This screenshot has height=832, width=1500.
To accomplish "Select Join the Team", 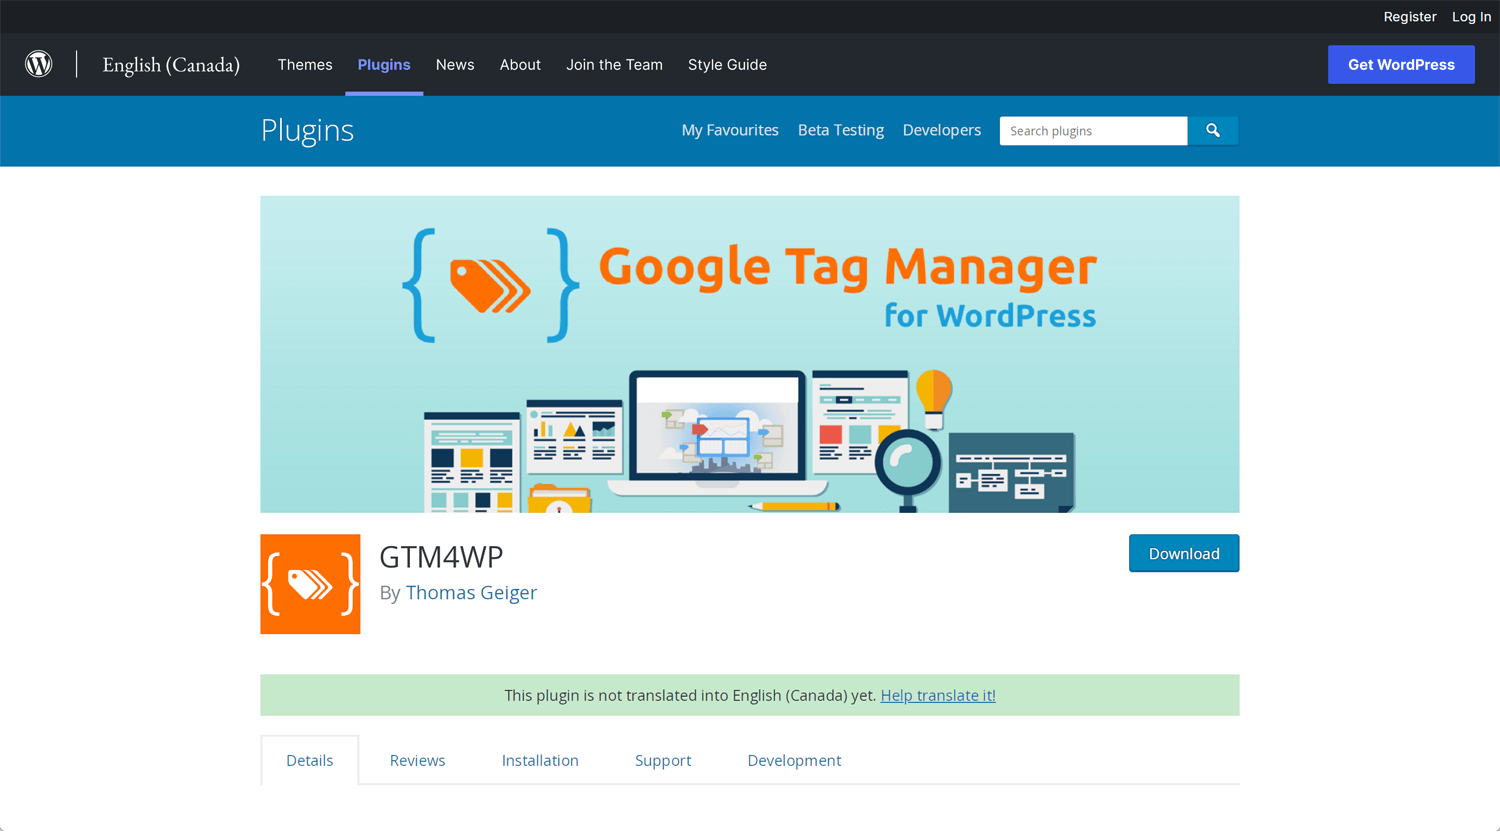I will pos(614,65).
